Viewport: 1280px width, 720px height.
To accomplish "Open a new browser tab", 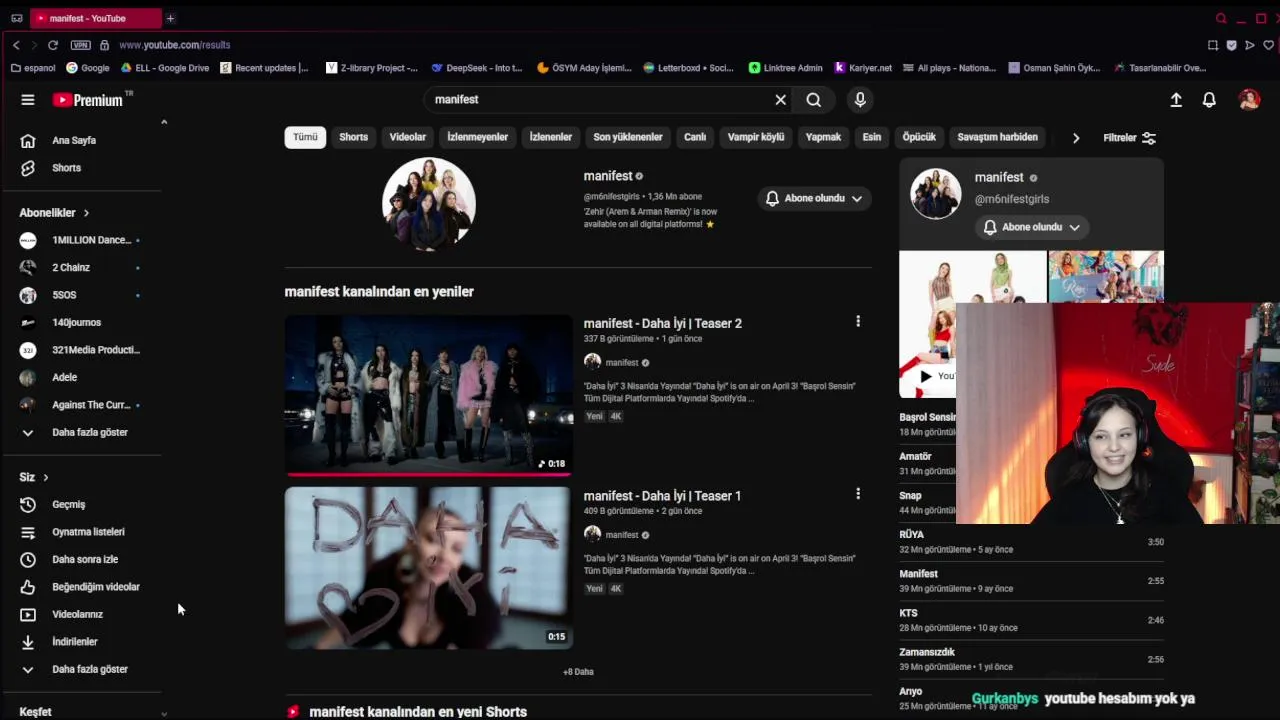I will point(170,18).
